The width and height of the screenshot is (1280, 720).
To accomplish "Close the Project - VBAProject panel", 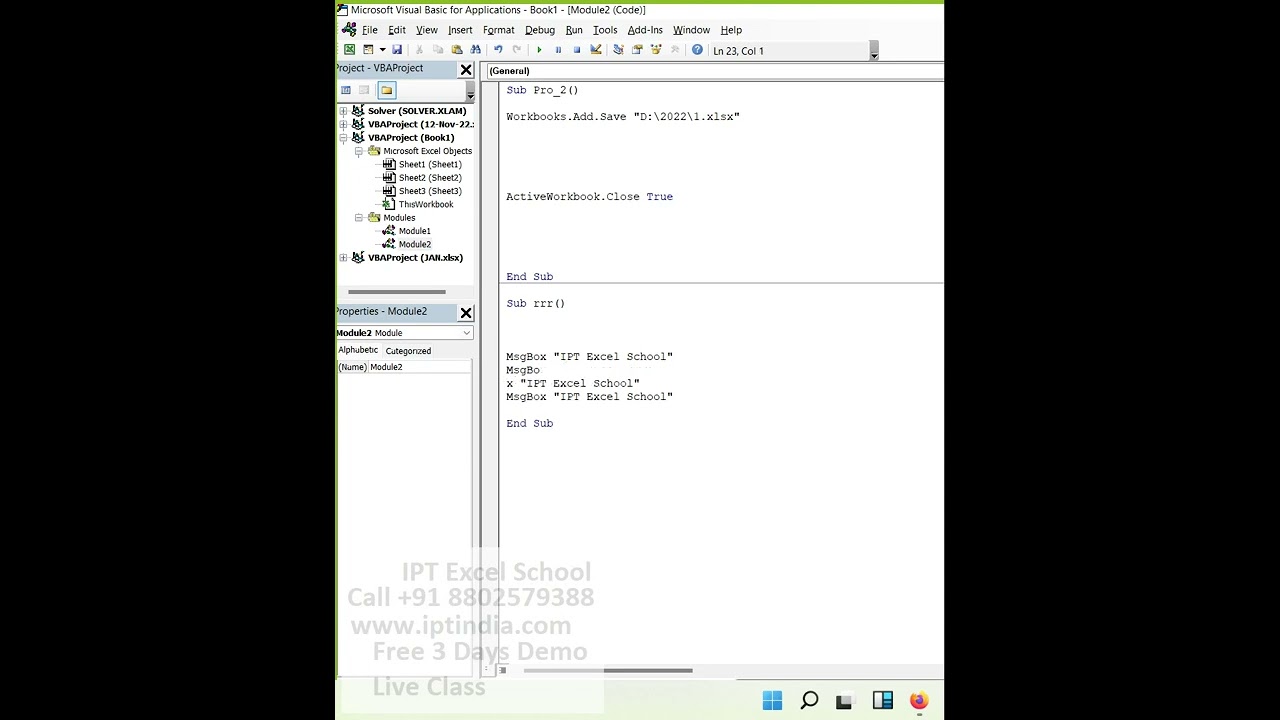I will [x=466, y=70].
